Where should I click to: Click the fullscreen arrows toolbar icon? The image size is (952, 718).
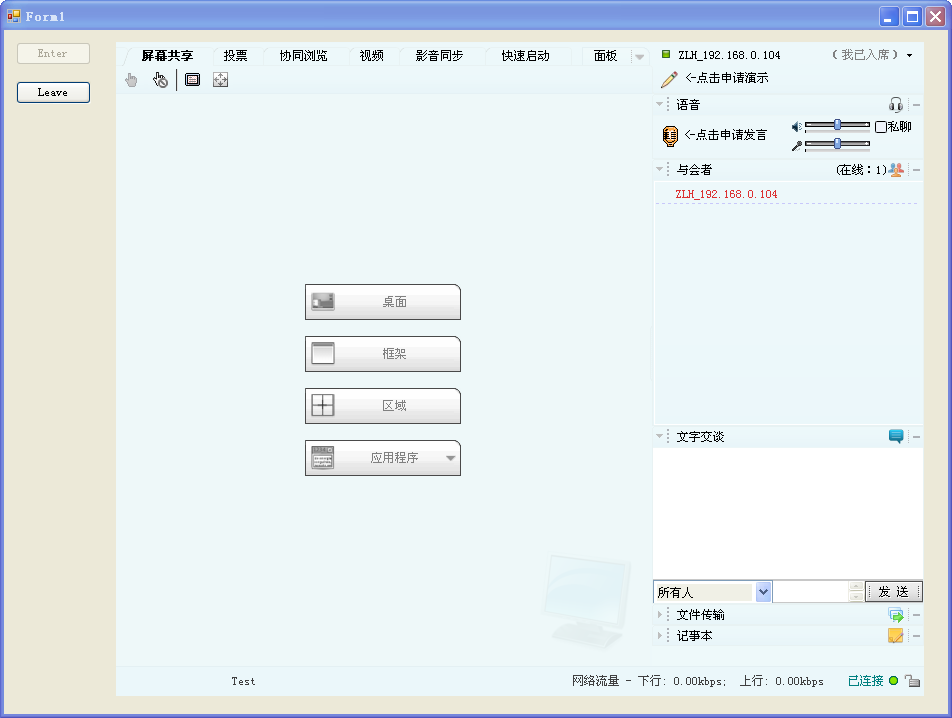[x=220, y=80]
